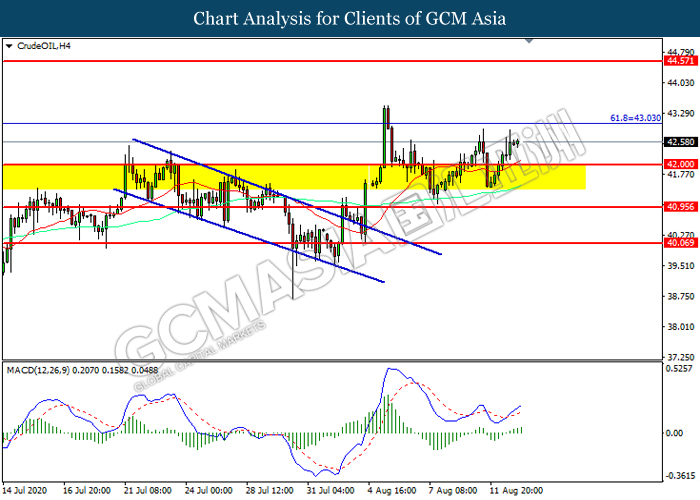The image size is (700, 500).
Task: Click the Fibonacci label 61.8=43.030
Action: 635,118
